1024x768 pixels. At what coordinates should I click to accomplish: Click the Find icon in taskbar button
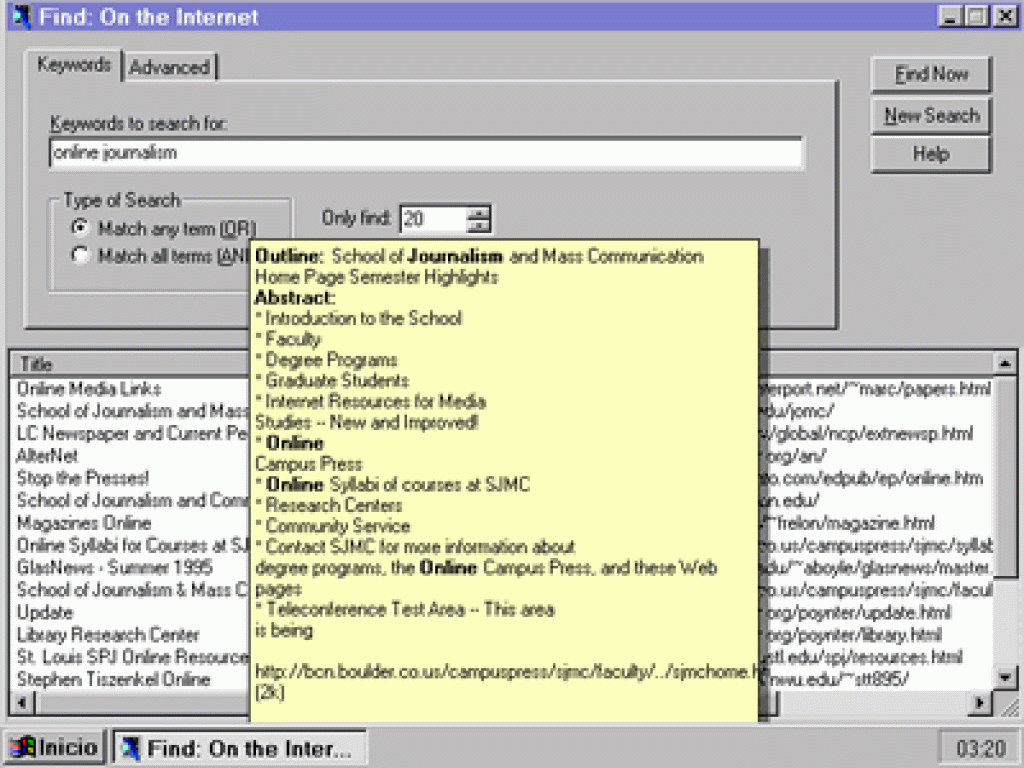click(x=131, y=748)
